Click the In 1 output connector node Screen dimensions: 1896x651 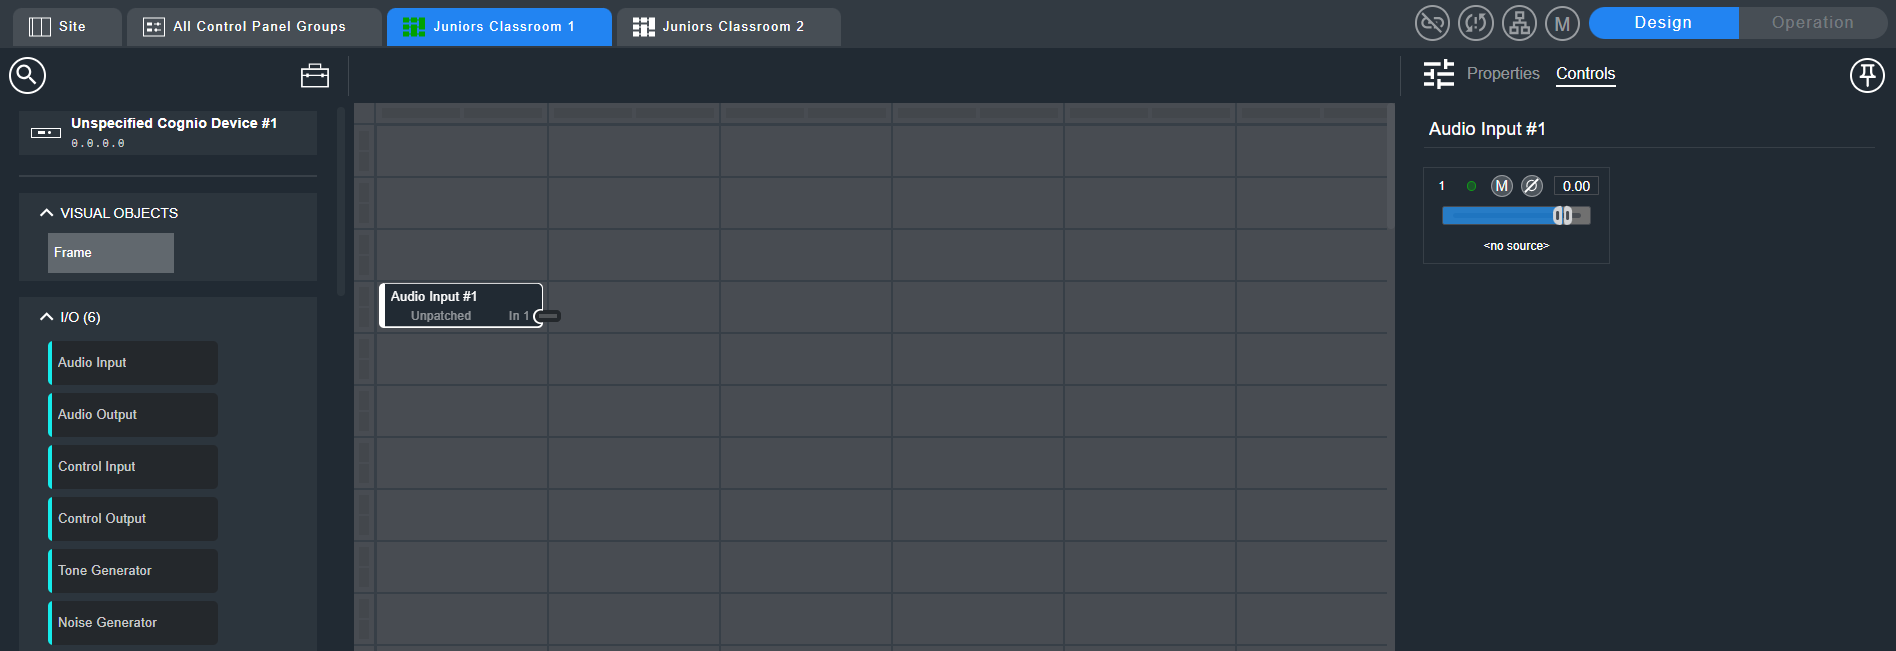pos(548,316)
